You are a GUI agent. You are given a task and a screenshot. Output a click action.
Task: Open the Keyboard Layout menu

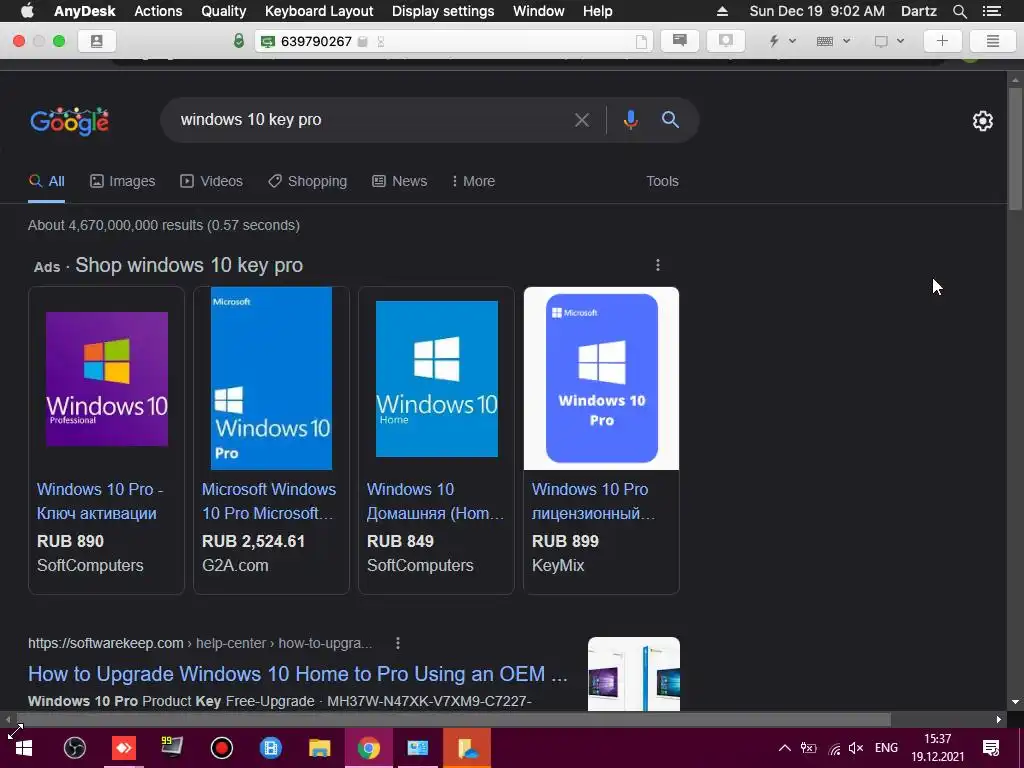(319, 11)
